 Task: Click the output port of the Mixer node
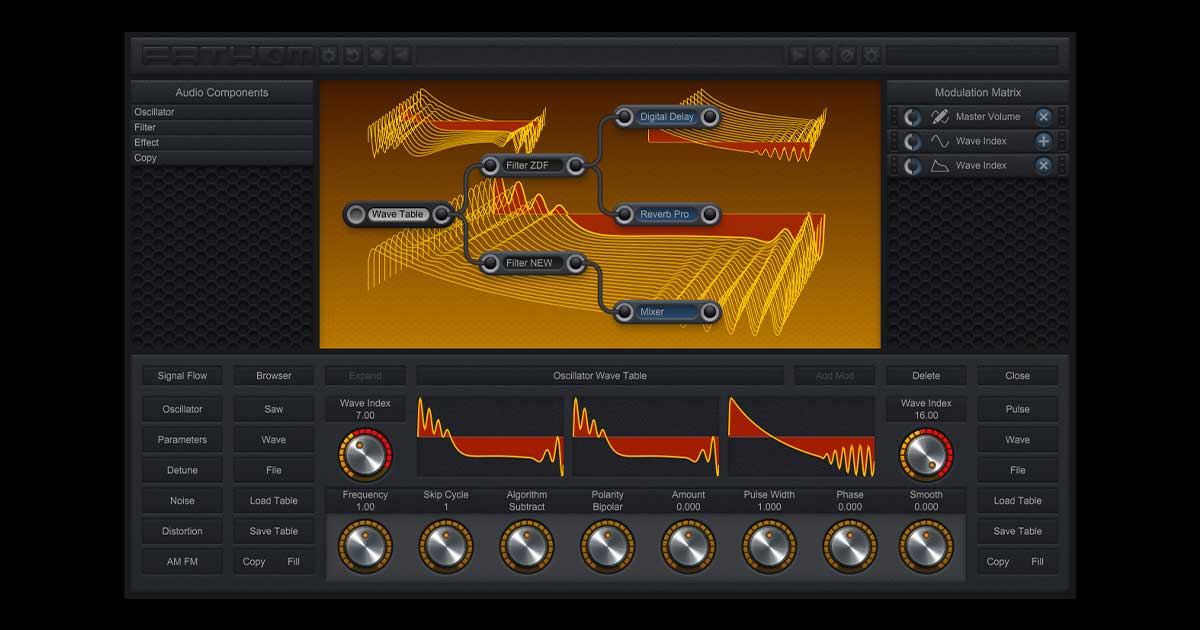click(710, 312)
